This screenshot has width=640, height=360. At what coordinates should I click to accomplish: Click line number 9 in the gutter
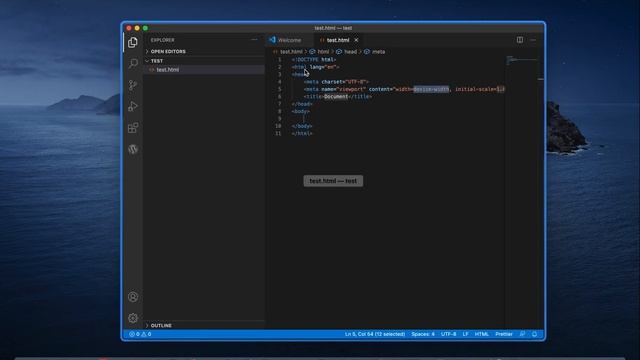pyautogui.click(x=280, y=119)
